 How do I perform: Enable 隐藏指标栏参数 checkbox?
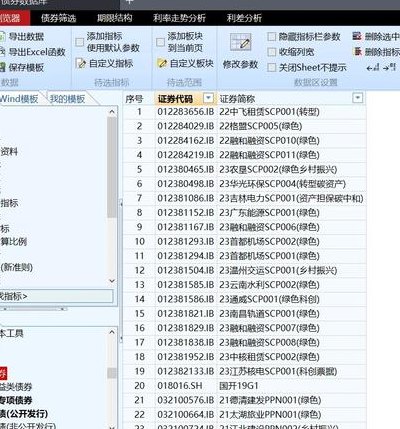tap(272, 37)
